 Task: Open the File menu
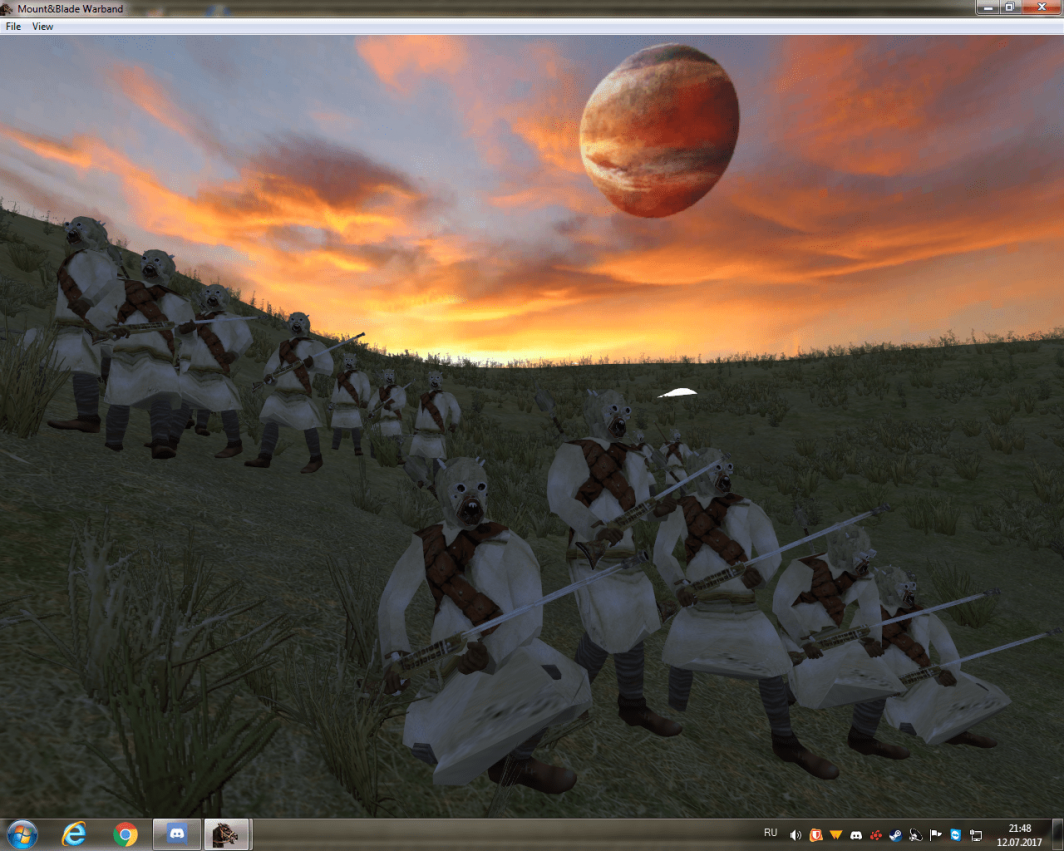click(x=13, y=26)
